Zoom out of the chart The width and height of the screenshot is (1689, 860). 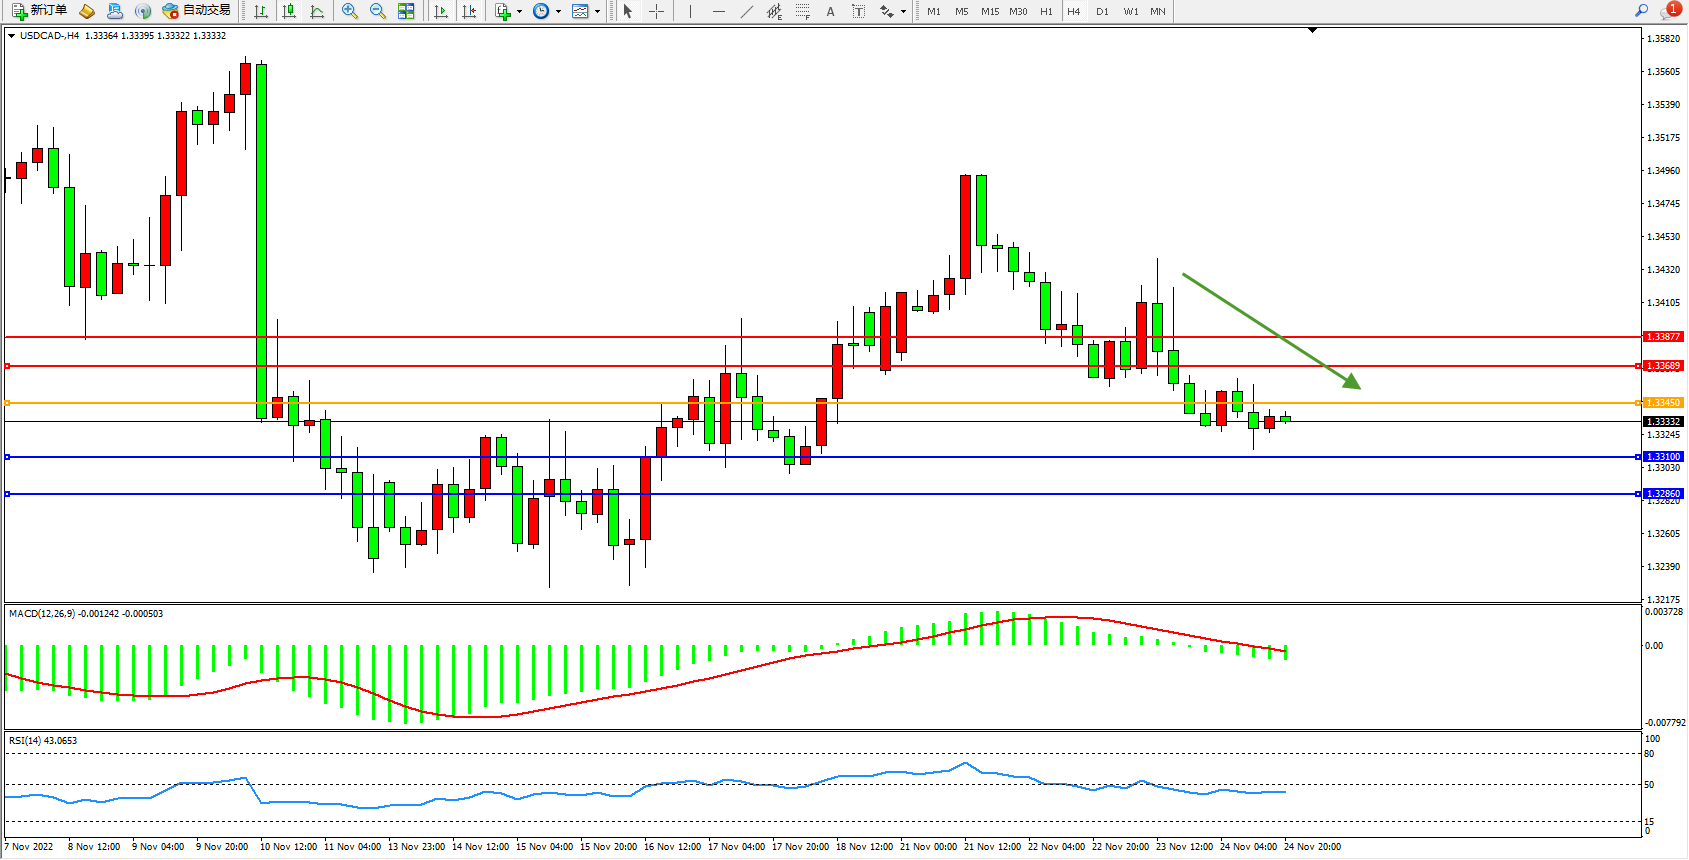coord(378,11)
